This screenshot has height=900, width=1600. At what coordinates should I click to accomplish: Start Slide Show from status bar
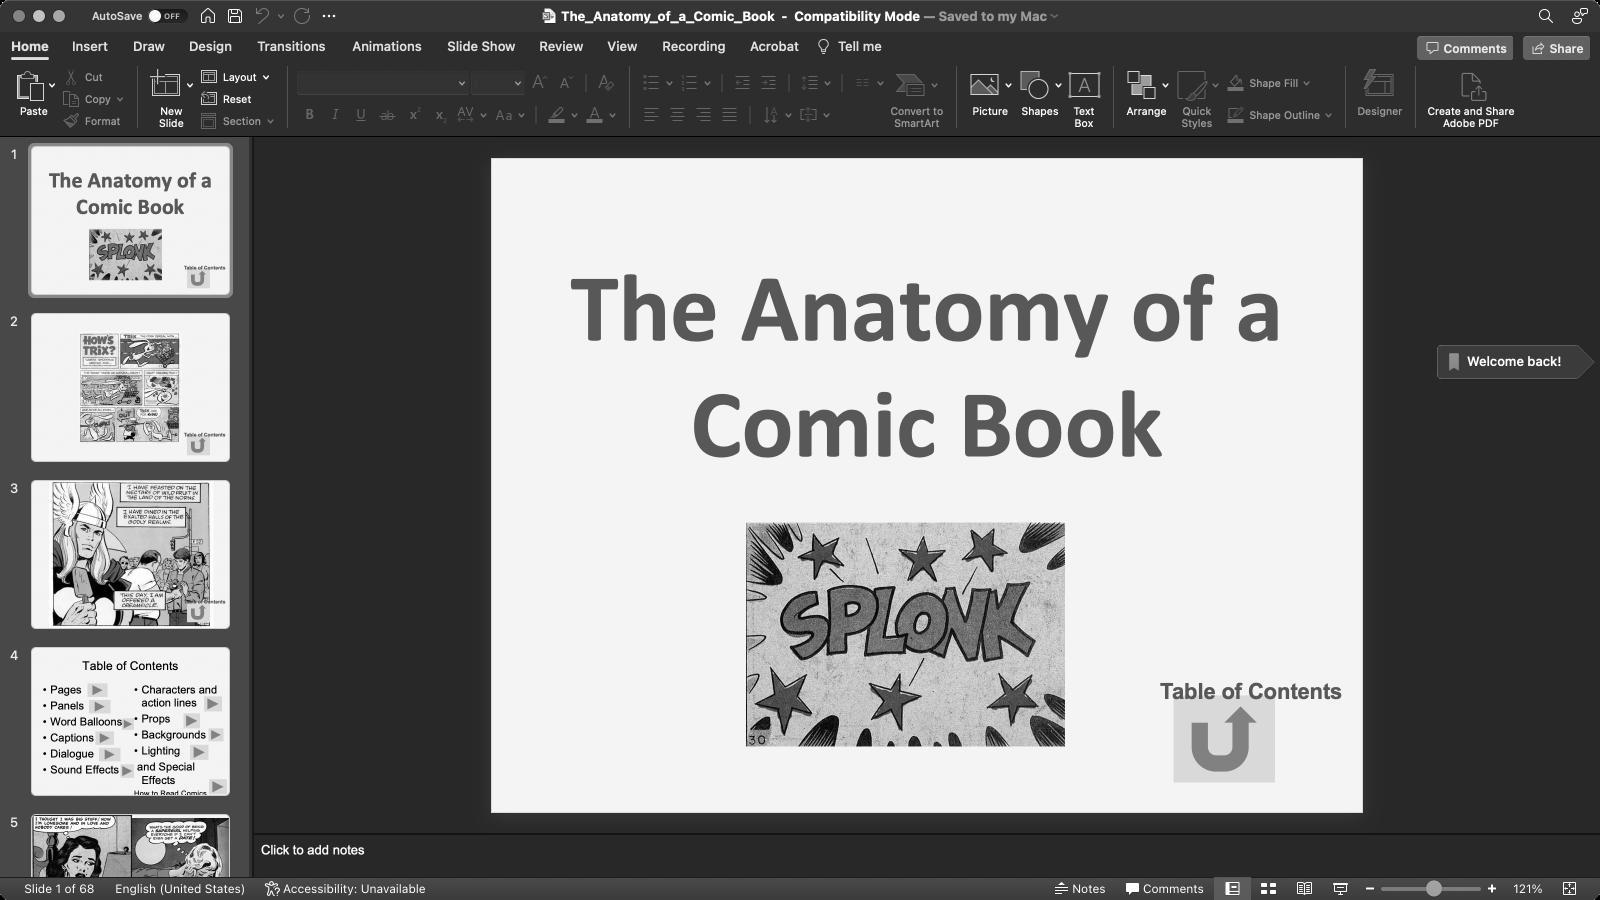1340,888
